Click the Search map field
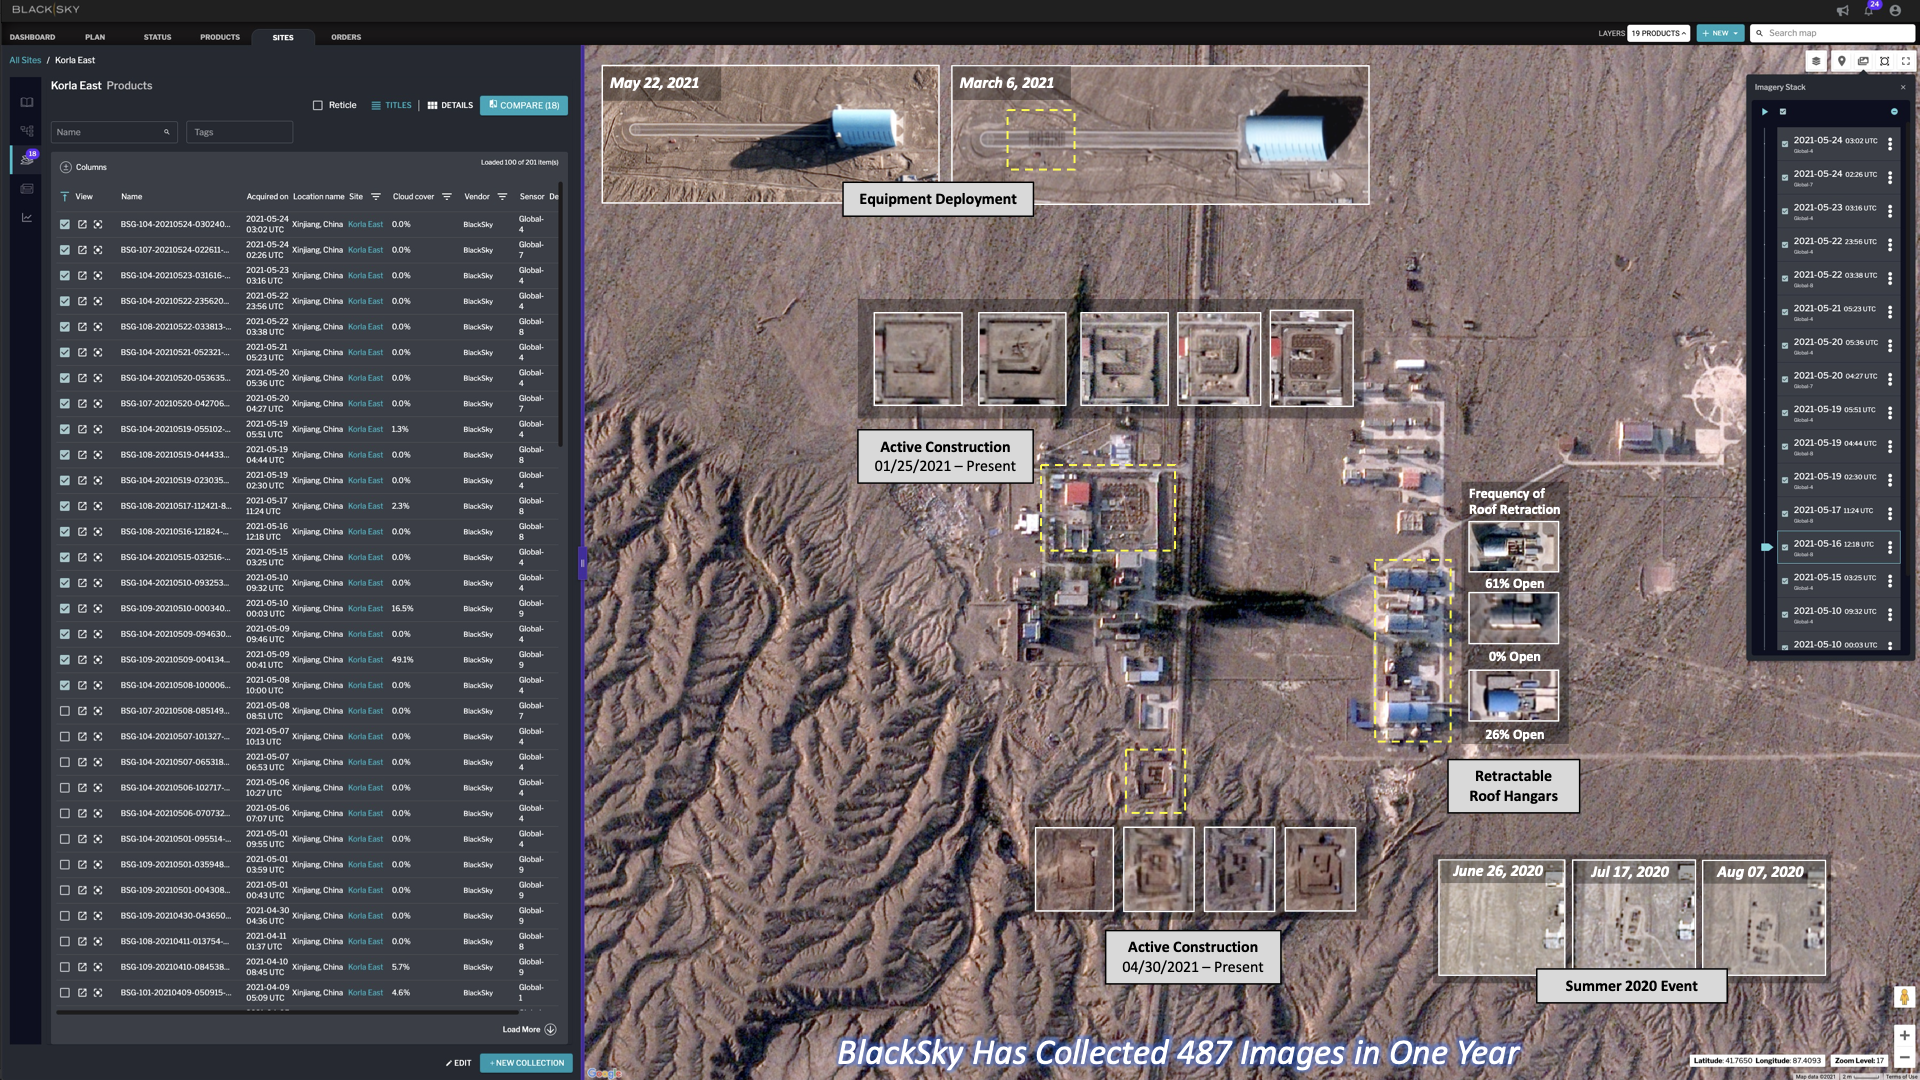This screenshot has width=1920, height=1080. coord(1832,33)
